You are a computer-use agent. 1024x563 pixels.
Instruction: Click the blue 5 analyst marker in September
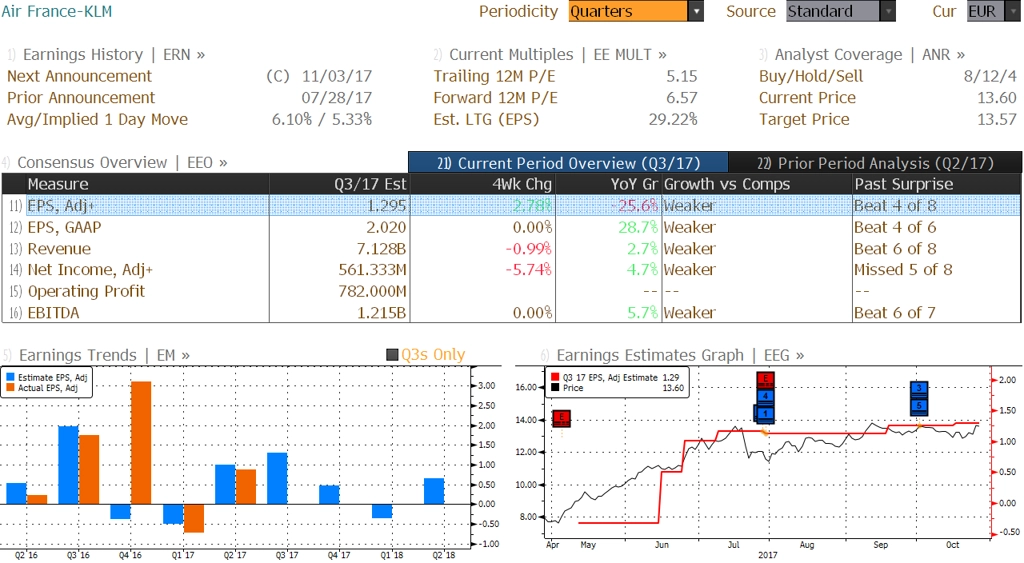(919, 406)
